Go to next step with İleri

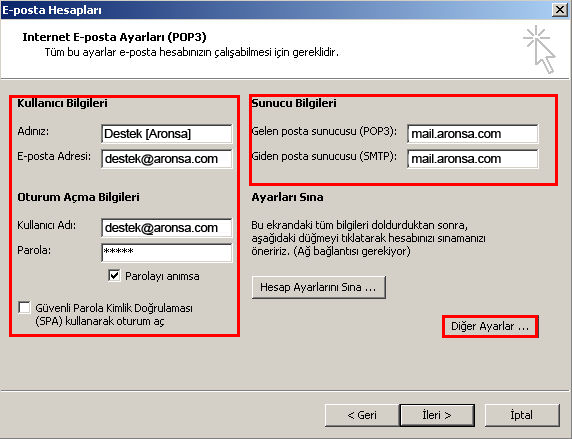pyautogui.click(x=437, y=415)
